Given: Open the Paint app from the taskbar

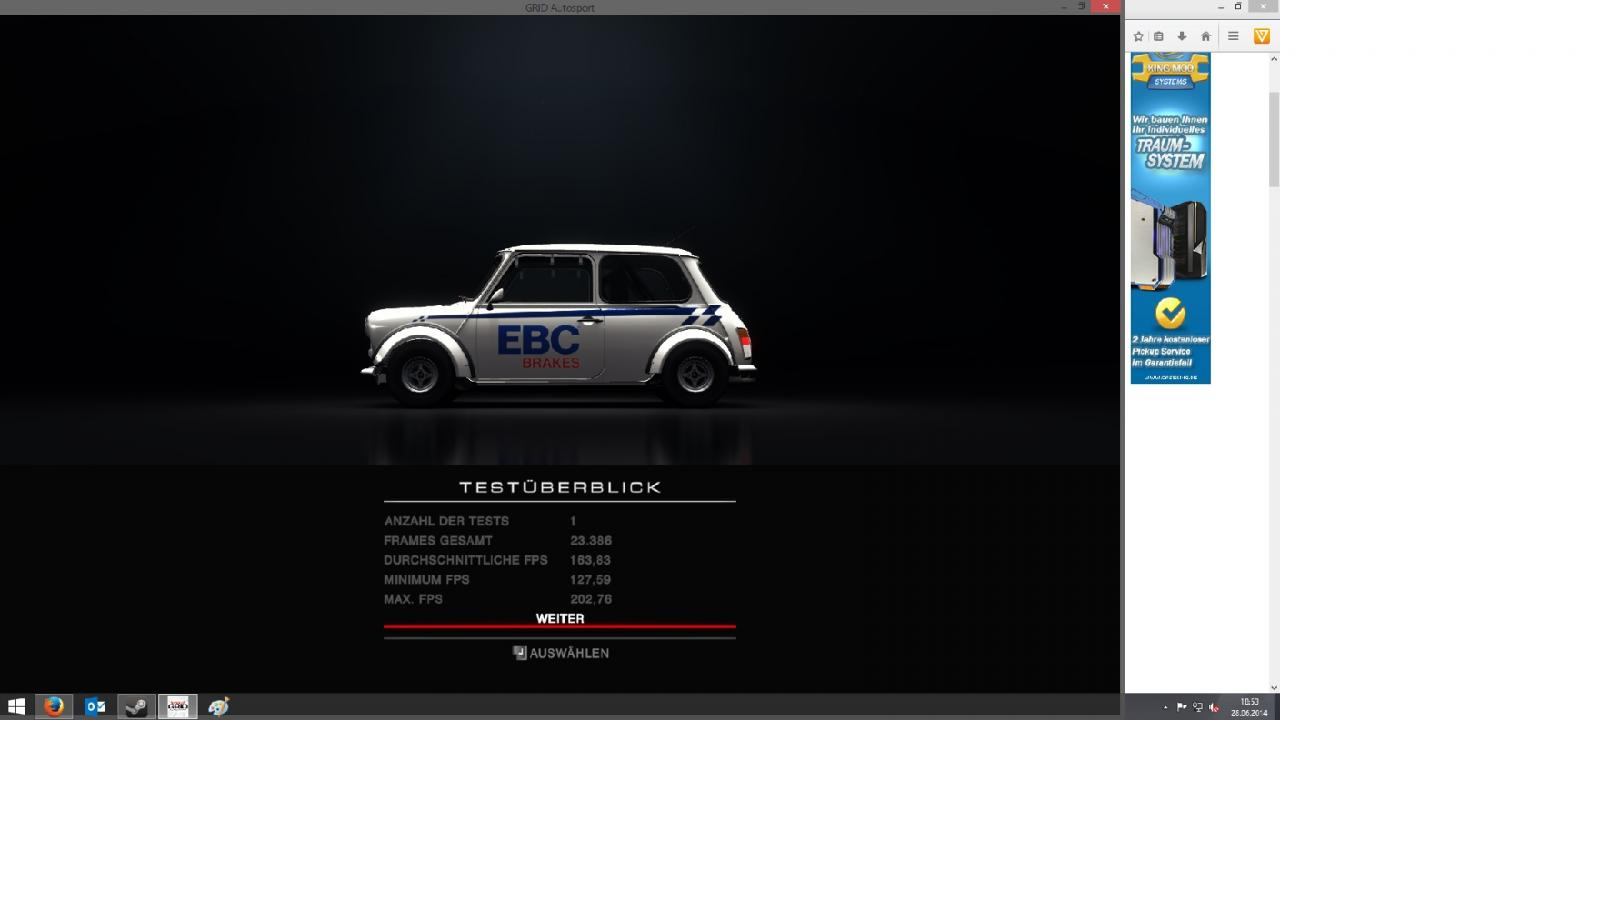Looking at the screenshot, I should [x=218, y=706].
